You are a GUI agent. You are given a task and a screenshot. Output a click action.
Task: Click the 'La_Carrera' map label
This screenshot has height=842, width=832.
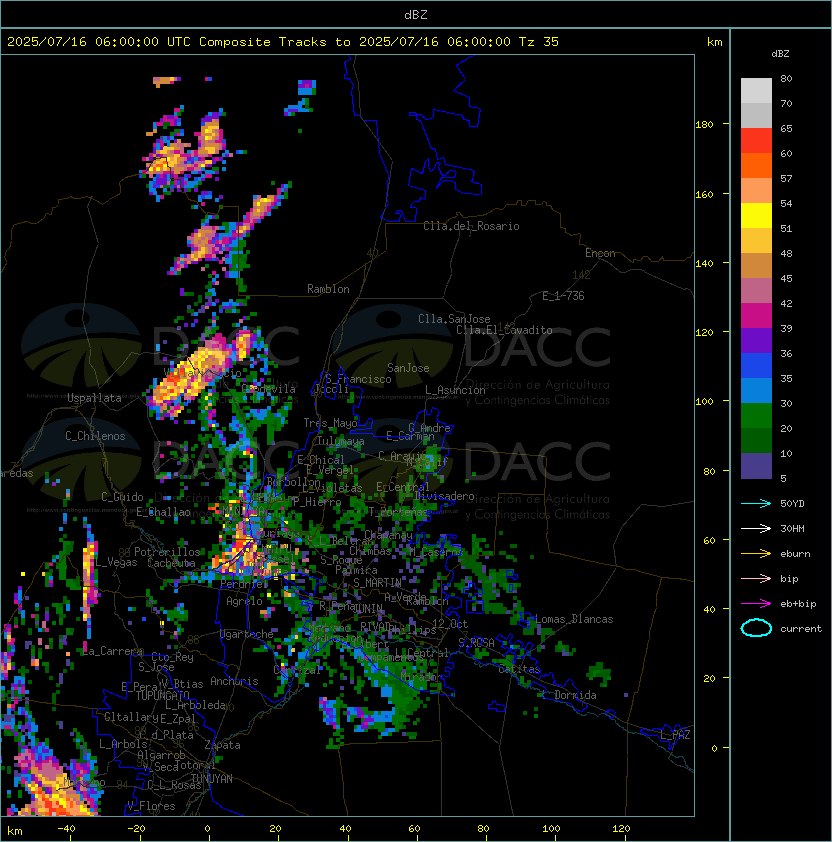tap(113, 651)
